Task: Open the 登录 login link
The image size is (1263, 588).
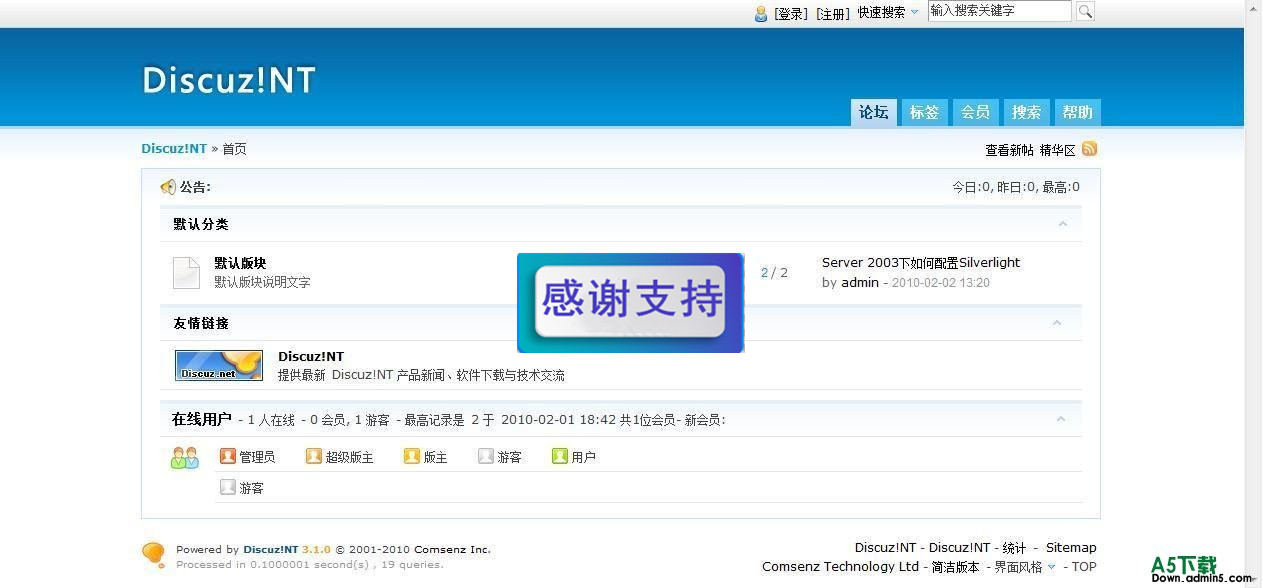Action: point(791,13)
